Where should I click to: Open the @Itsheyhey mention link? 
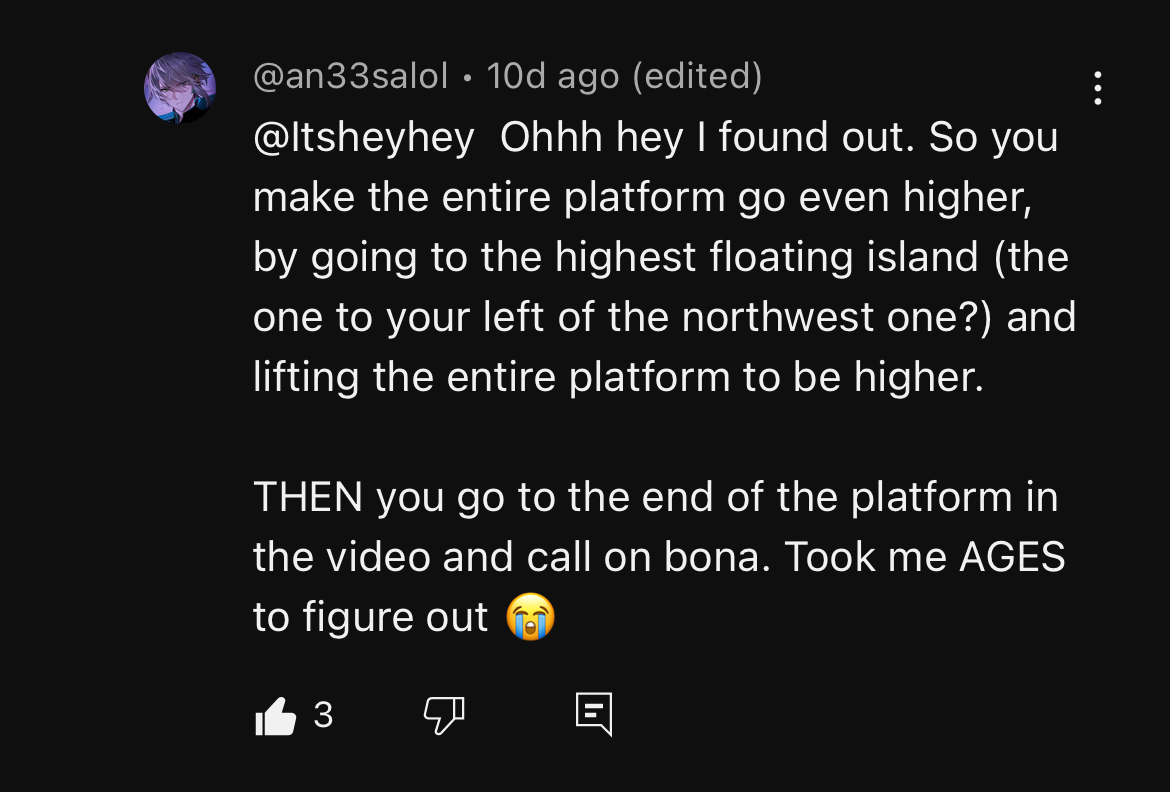coord(364,138)
